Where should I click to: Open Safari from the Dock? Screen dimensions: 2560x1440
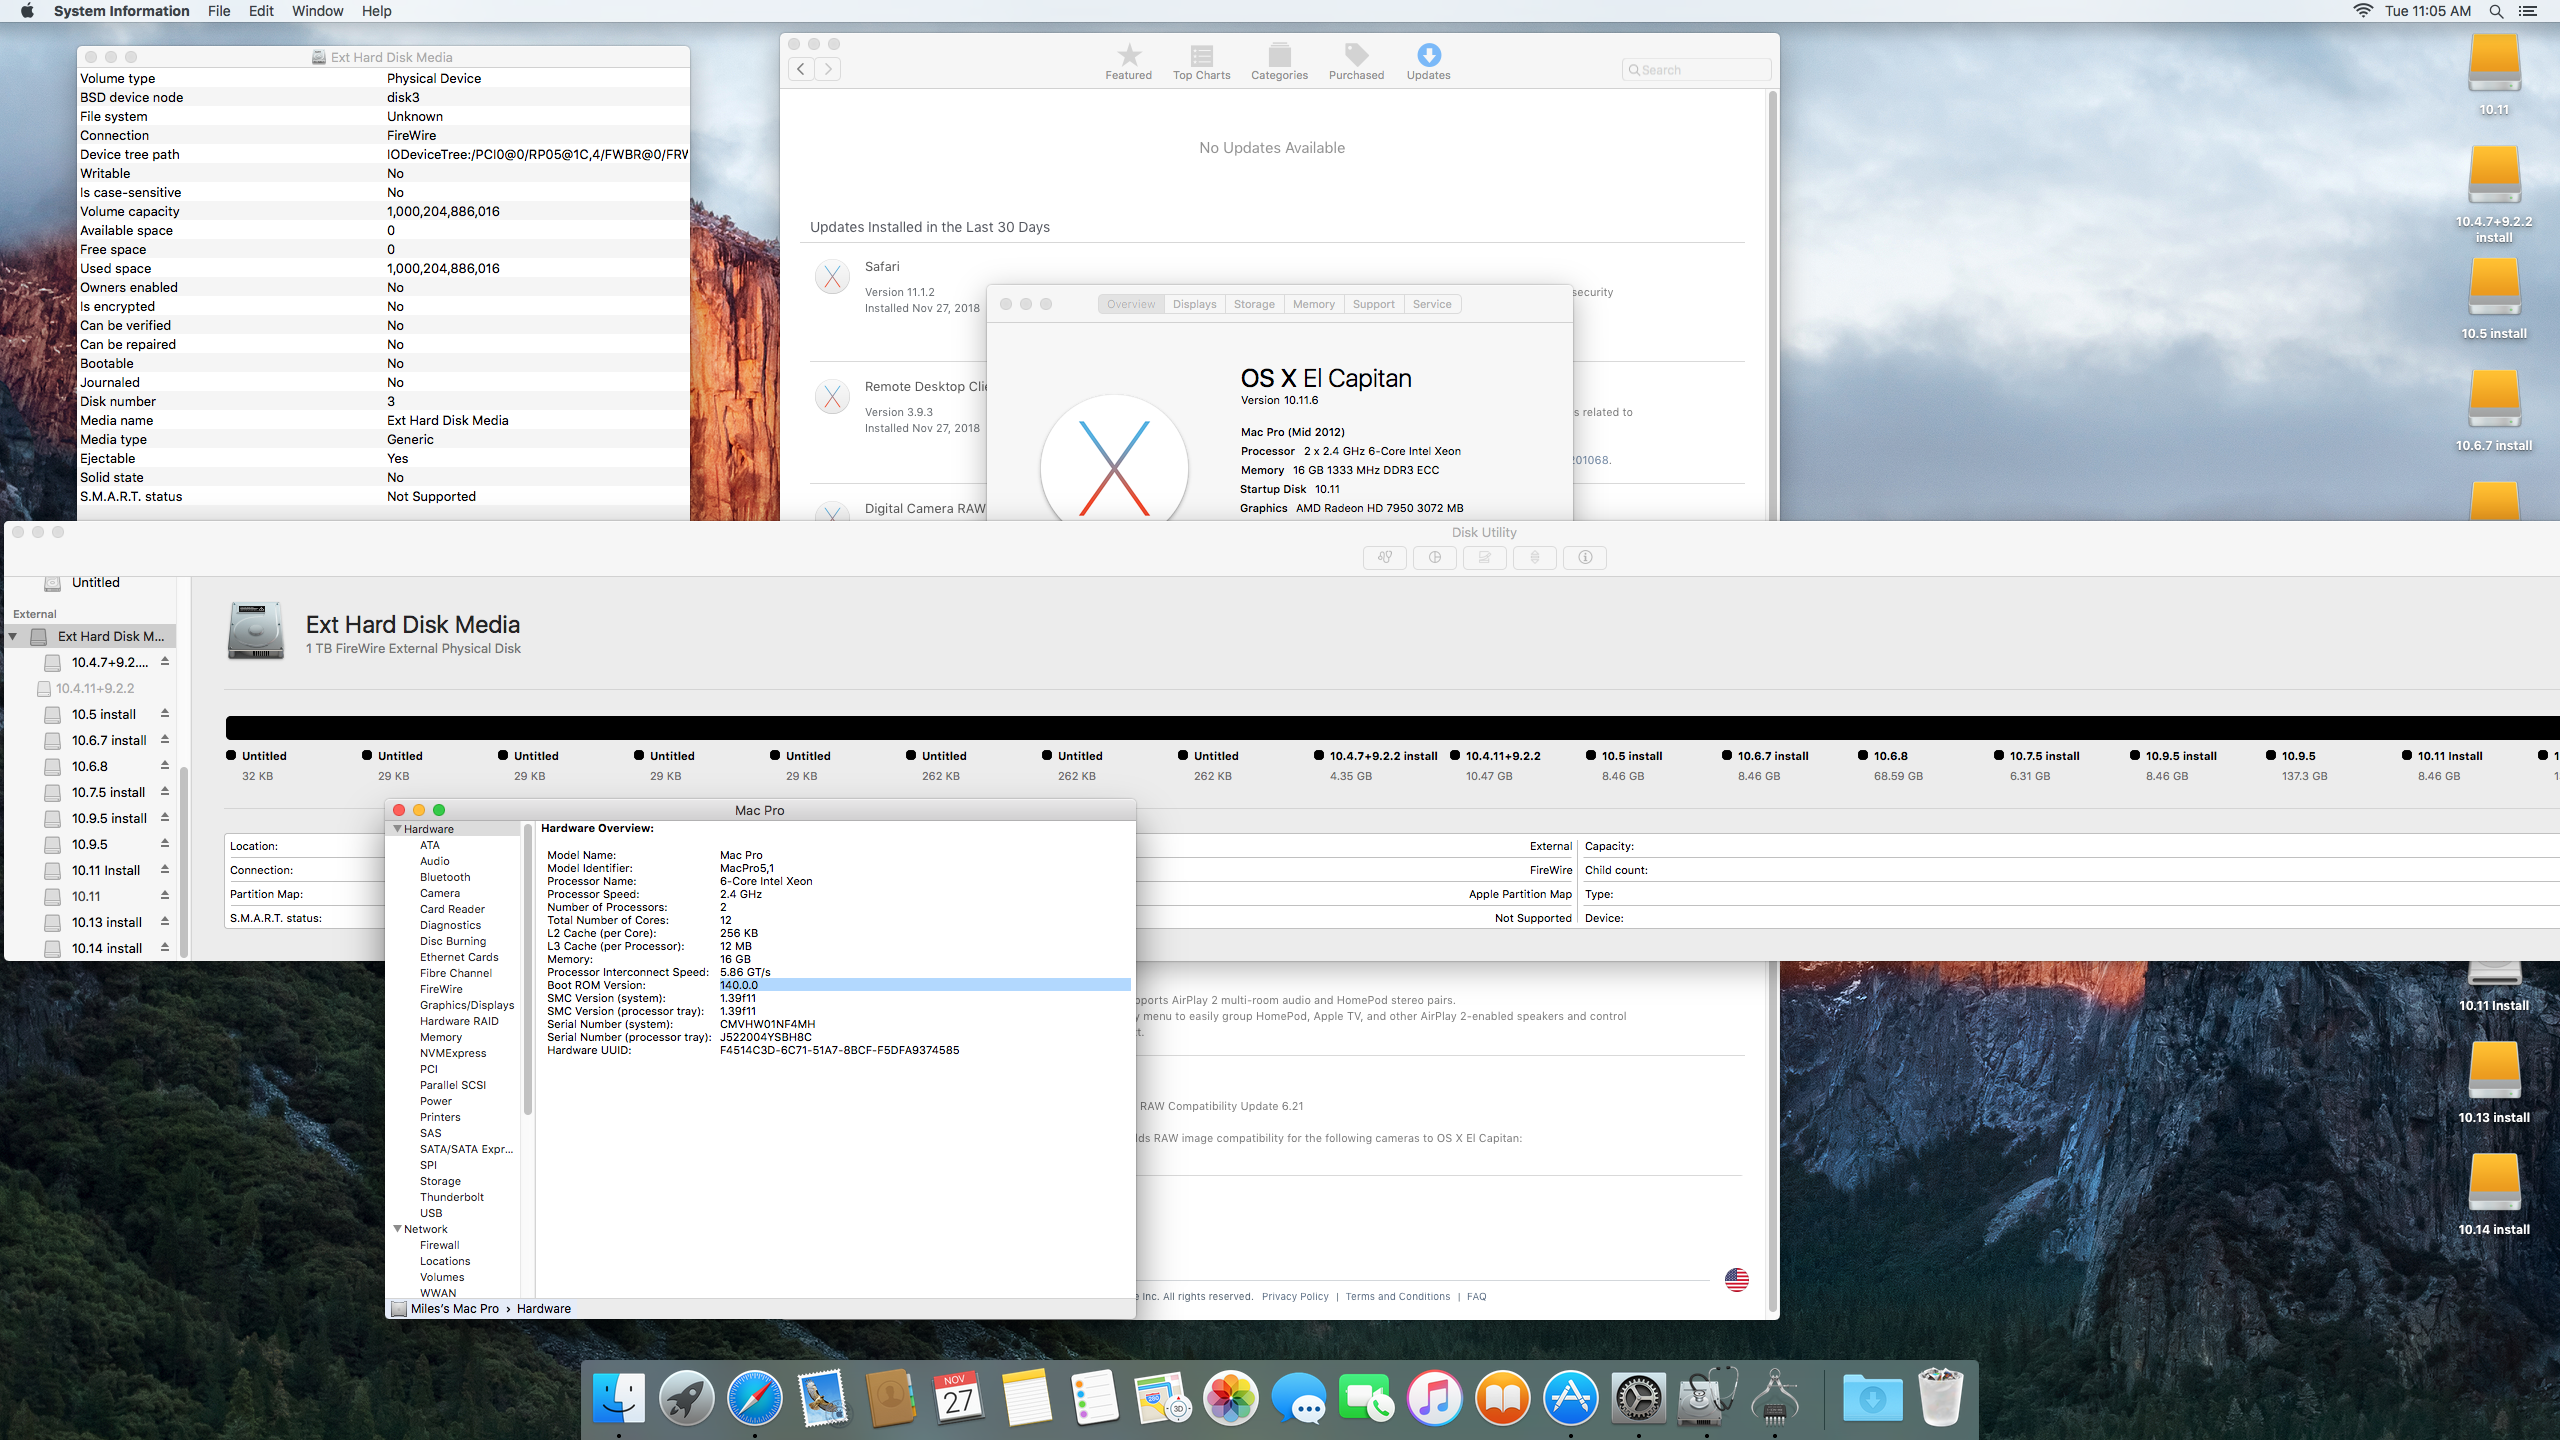[755, 1398]
